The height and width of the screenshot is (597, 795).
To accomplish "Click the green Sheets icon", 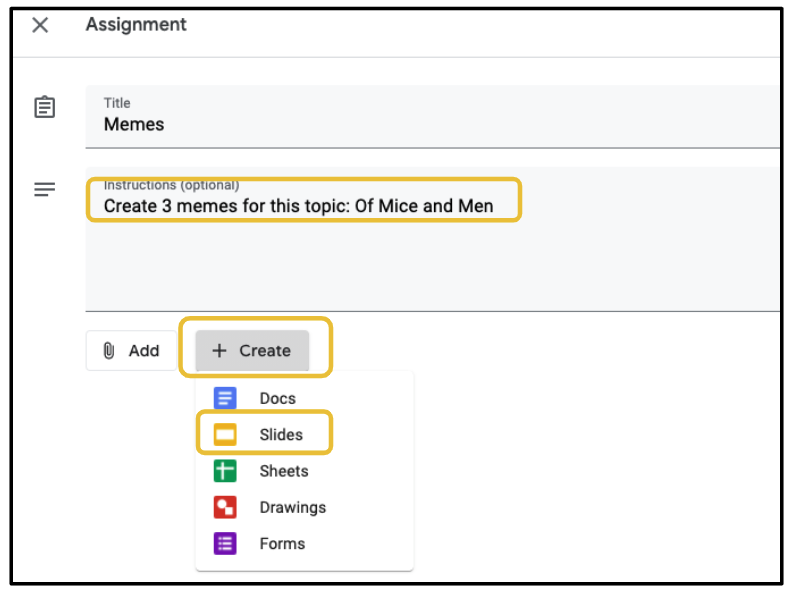I will 225,471.
